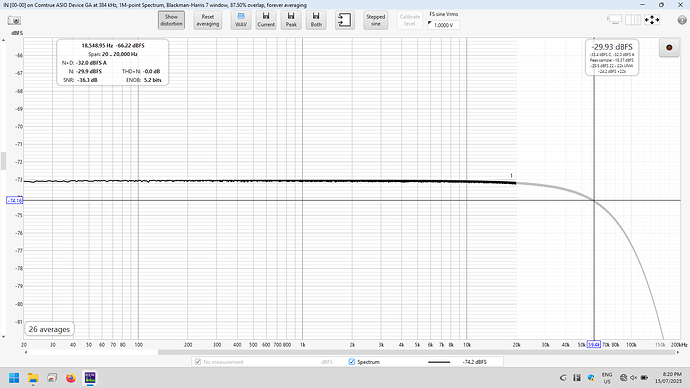
Task: Open the RTA settings gear icon
Action: tap(682, 20)
